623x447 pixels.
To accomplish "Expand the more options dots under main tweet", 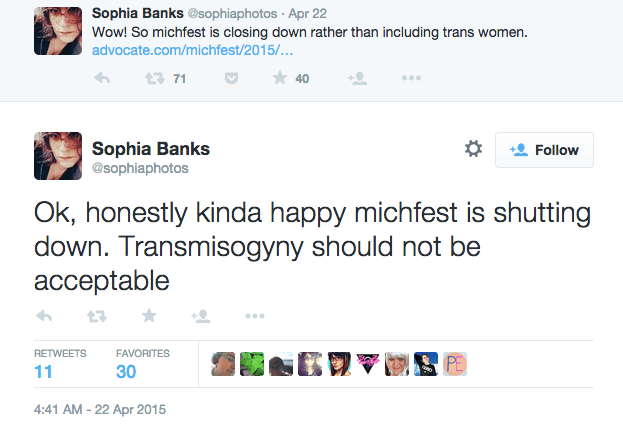I will tap(254, 316).
